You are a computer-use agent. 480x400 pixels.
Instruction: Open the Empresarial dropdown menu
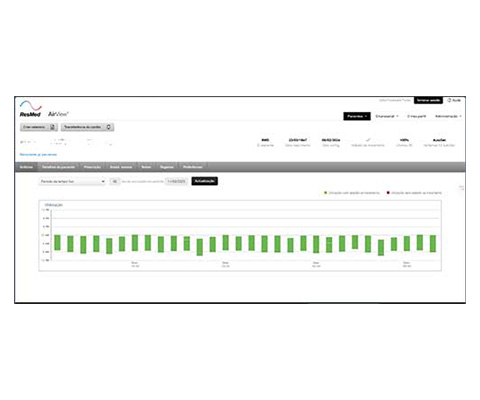pos(387,116)
